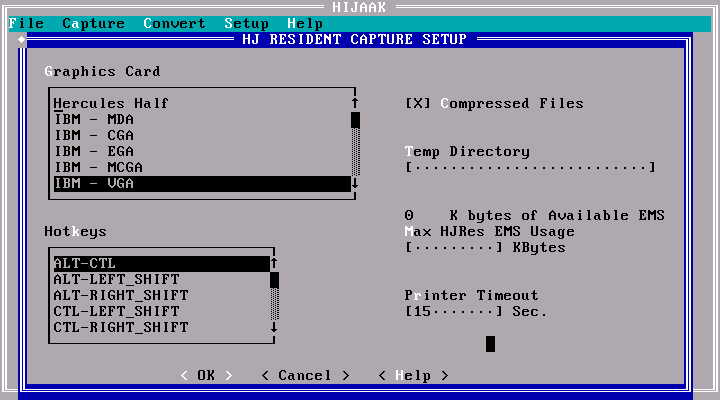
Task: Click the Graphics Card list scrollbar thumb
Action: 355,120
